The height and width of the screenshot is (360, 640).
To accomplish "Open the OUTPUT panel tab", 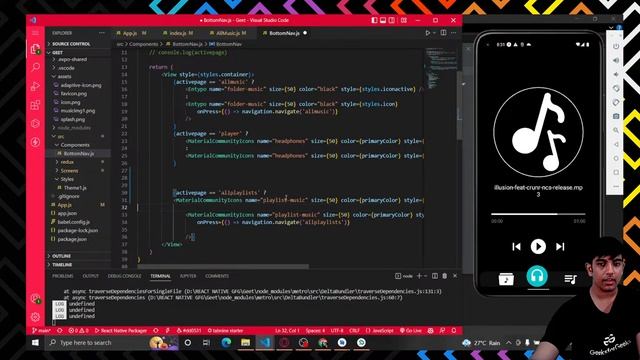I will [x=91, y=276].
